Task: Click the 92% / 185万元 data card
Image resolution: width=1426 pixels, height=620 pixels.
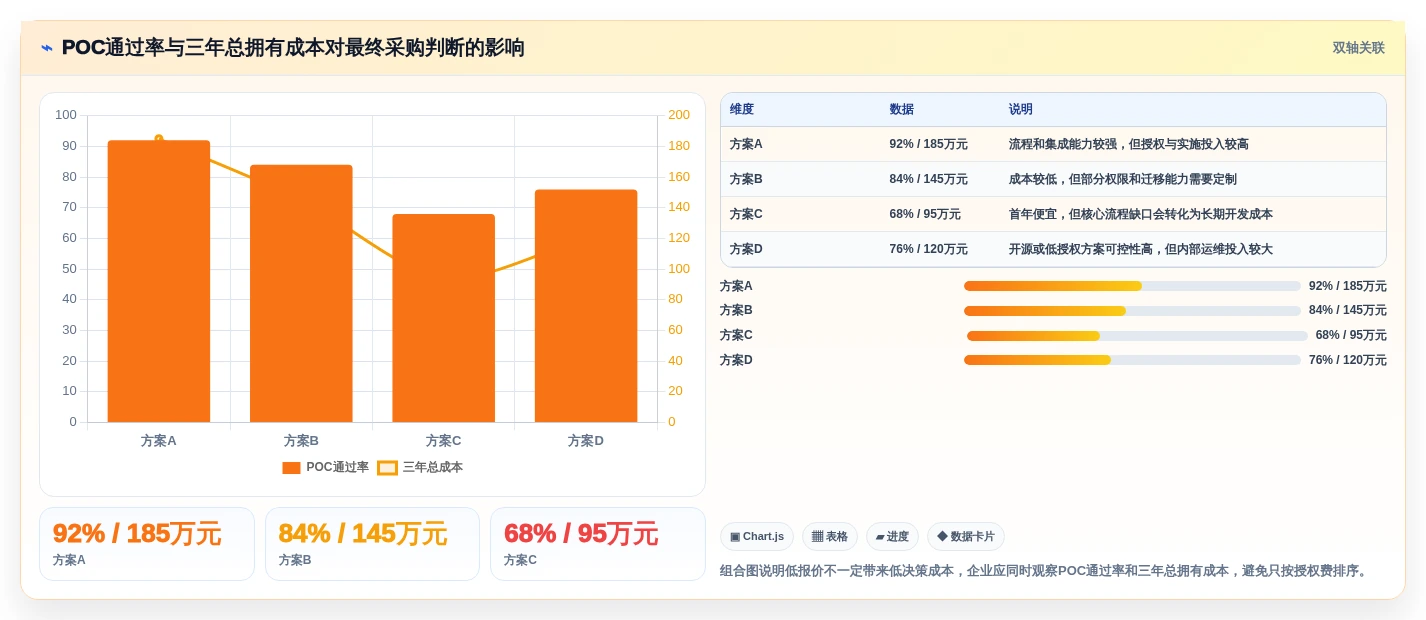Action: pos(147,544)
